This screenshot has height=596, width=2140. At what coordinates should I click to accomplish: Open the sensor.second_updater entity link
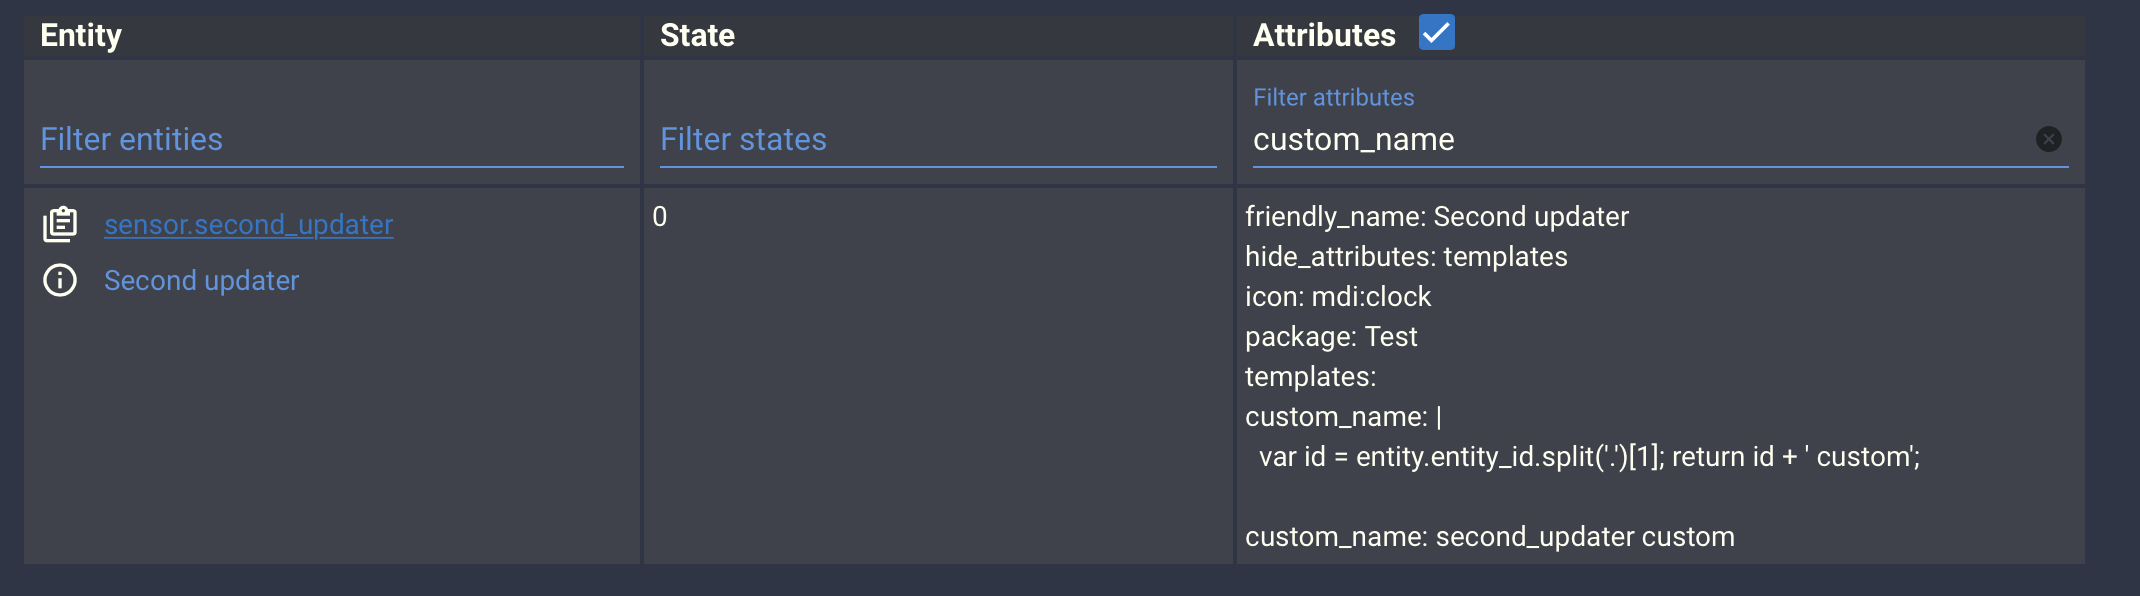click(x=248, y=224)
